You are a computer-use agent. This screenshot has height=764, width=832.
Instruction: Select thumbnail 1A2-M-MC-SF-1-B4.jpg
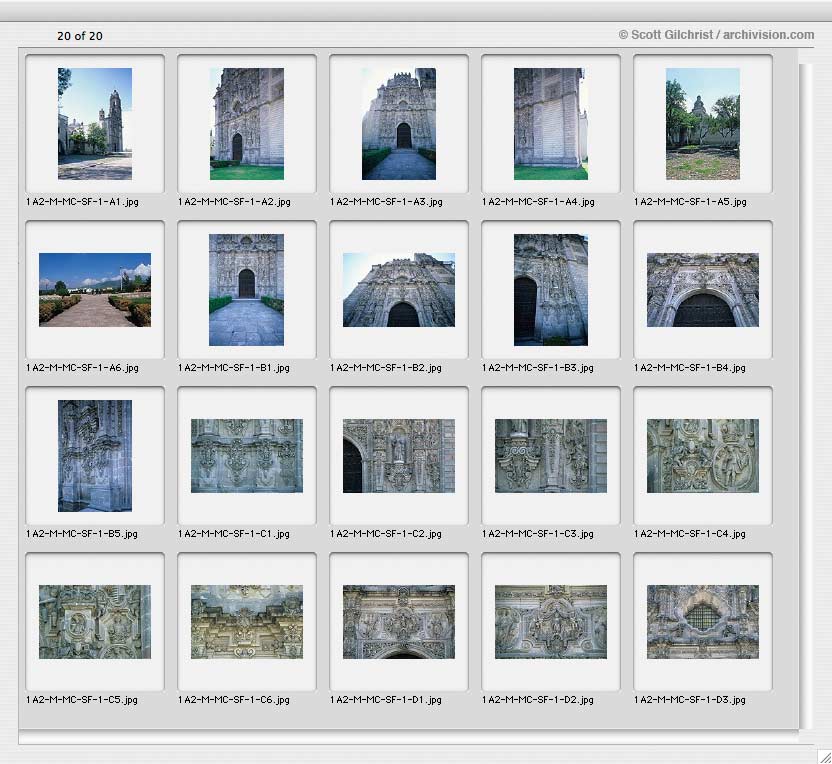click(703, 290)
